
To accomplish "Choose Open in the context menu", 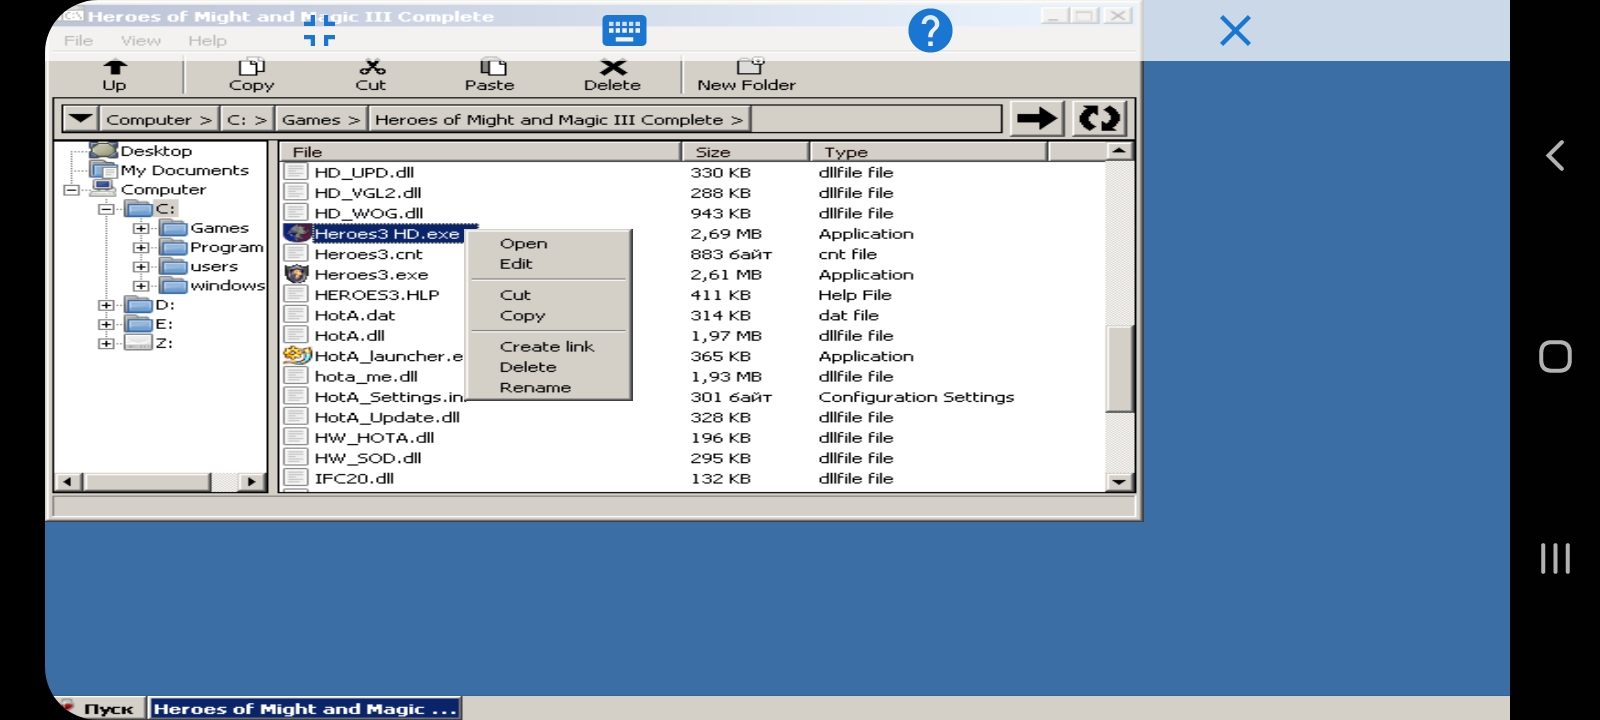I will pyautogui.click(x=523, y=244).
